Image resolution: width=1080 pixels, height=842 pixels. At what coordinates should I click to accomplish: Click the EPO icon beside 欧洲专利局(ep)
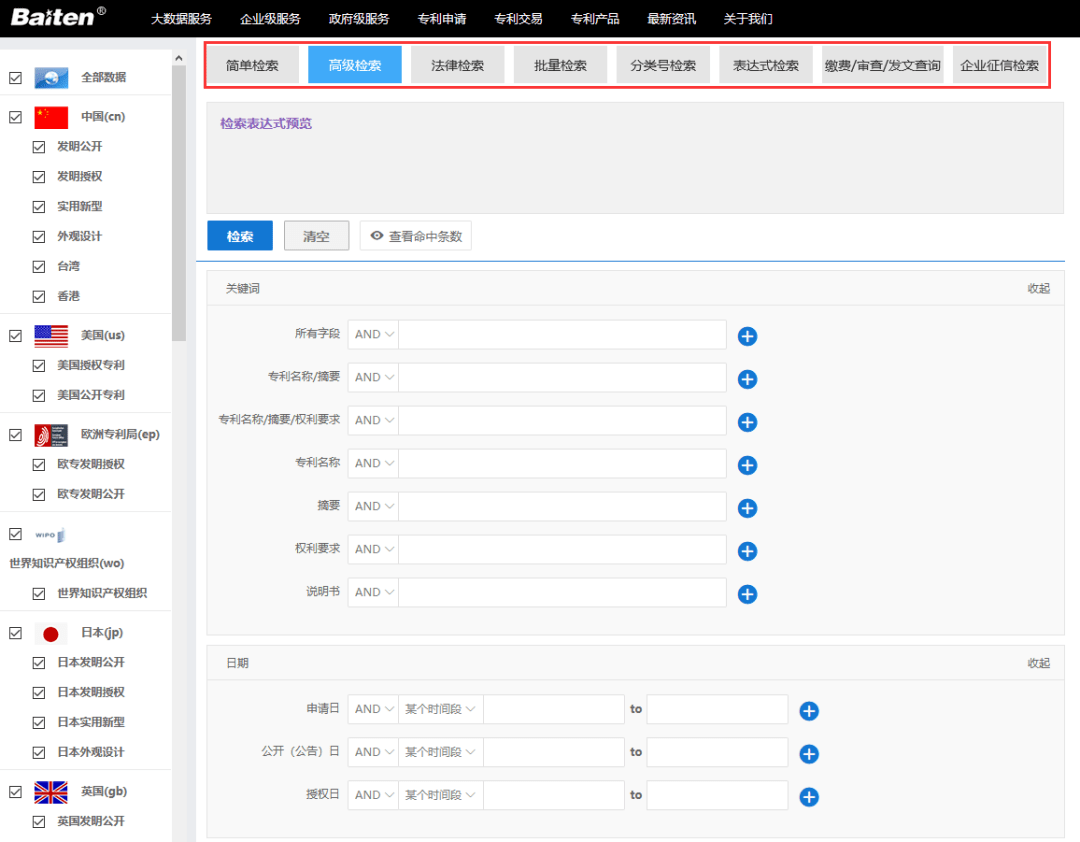51,434
